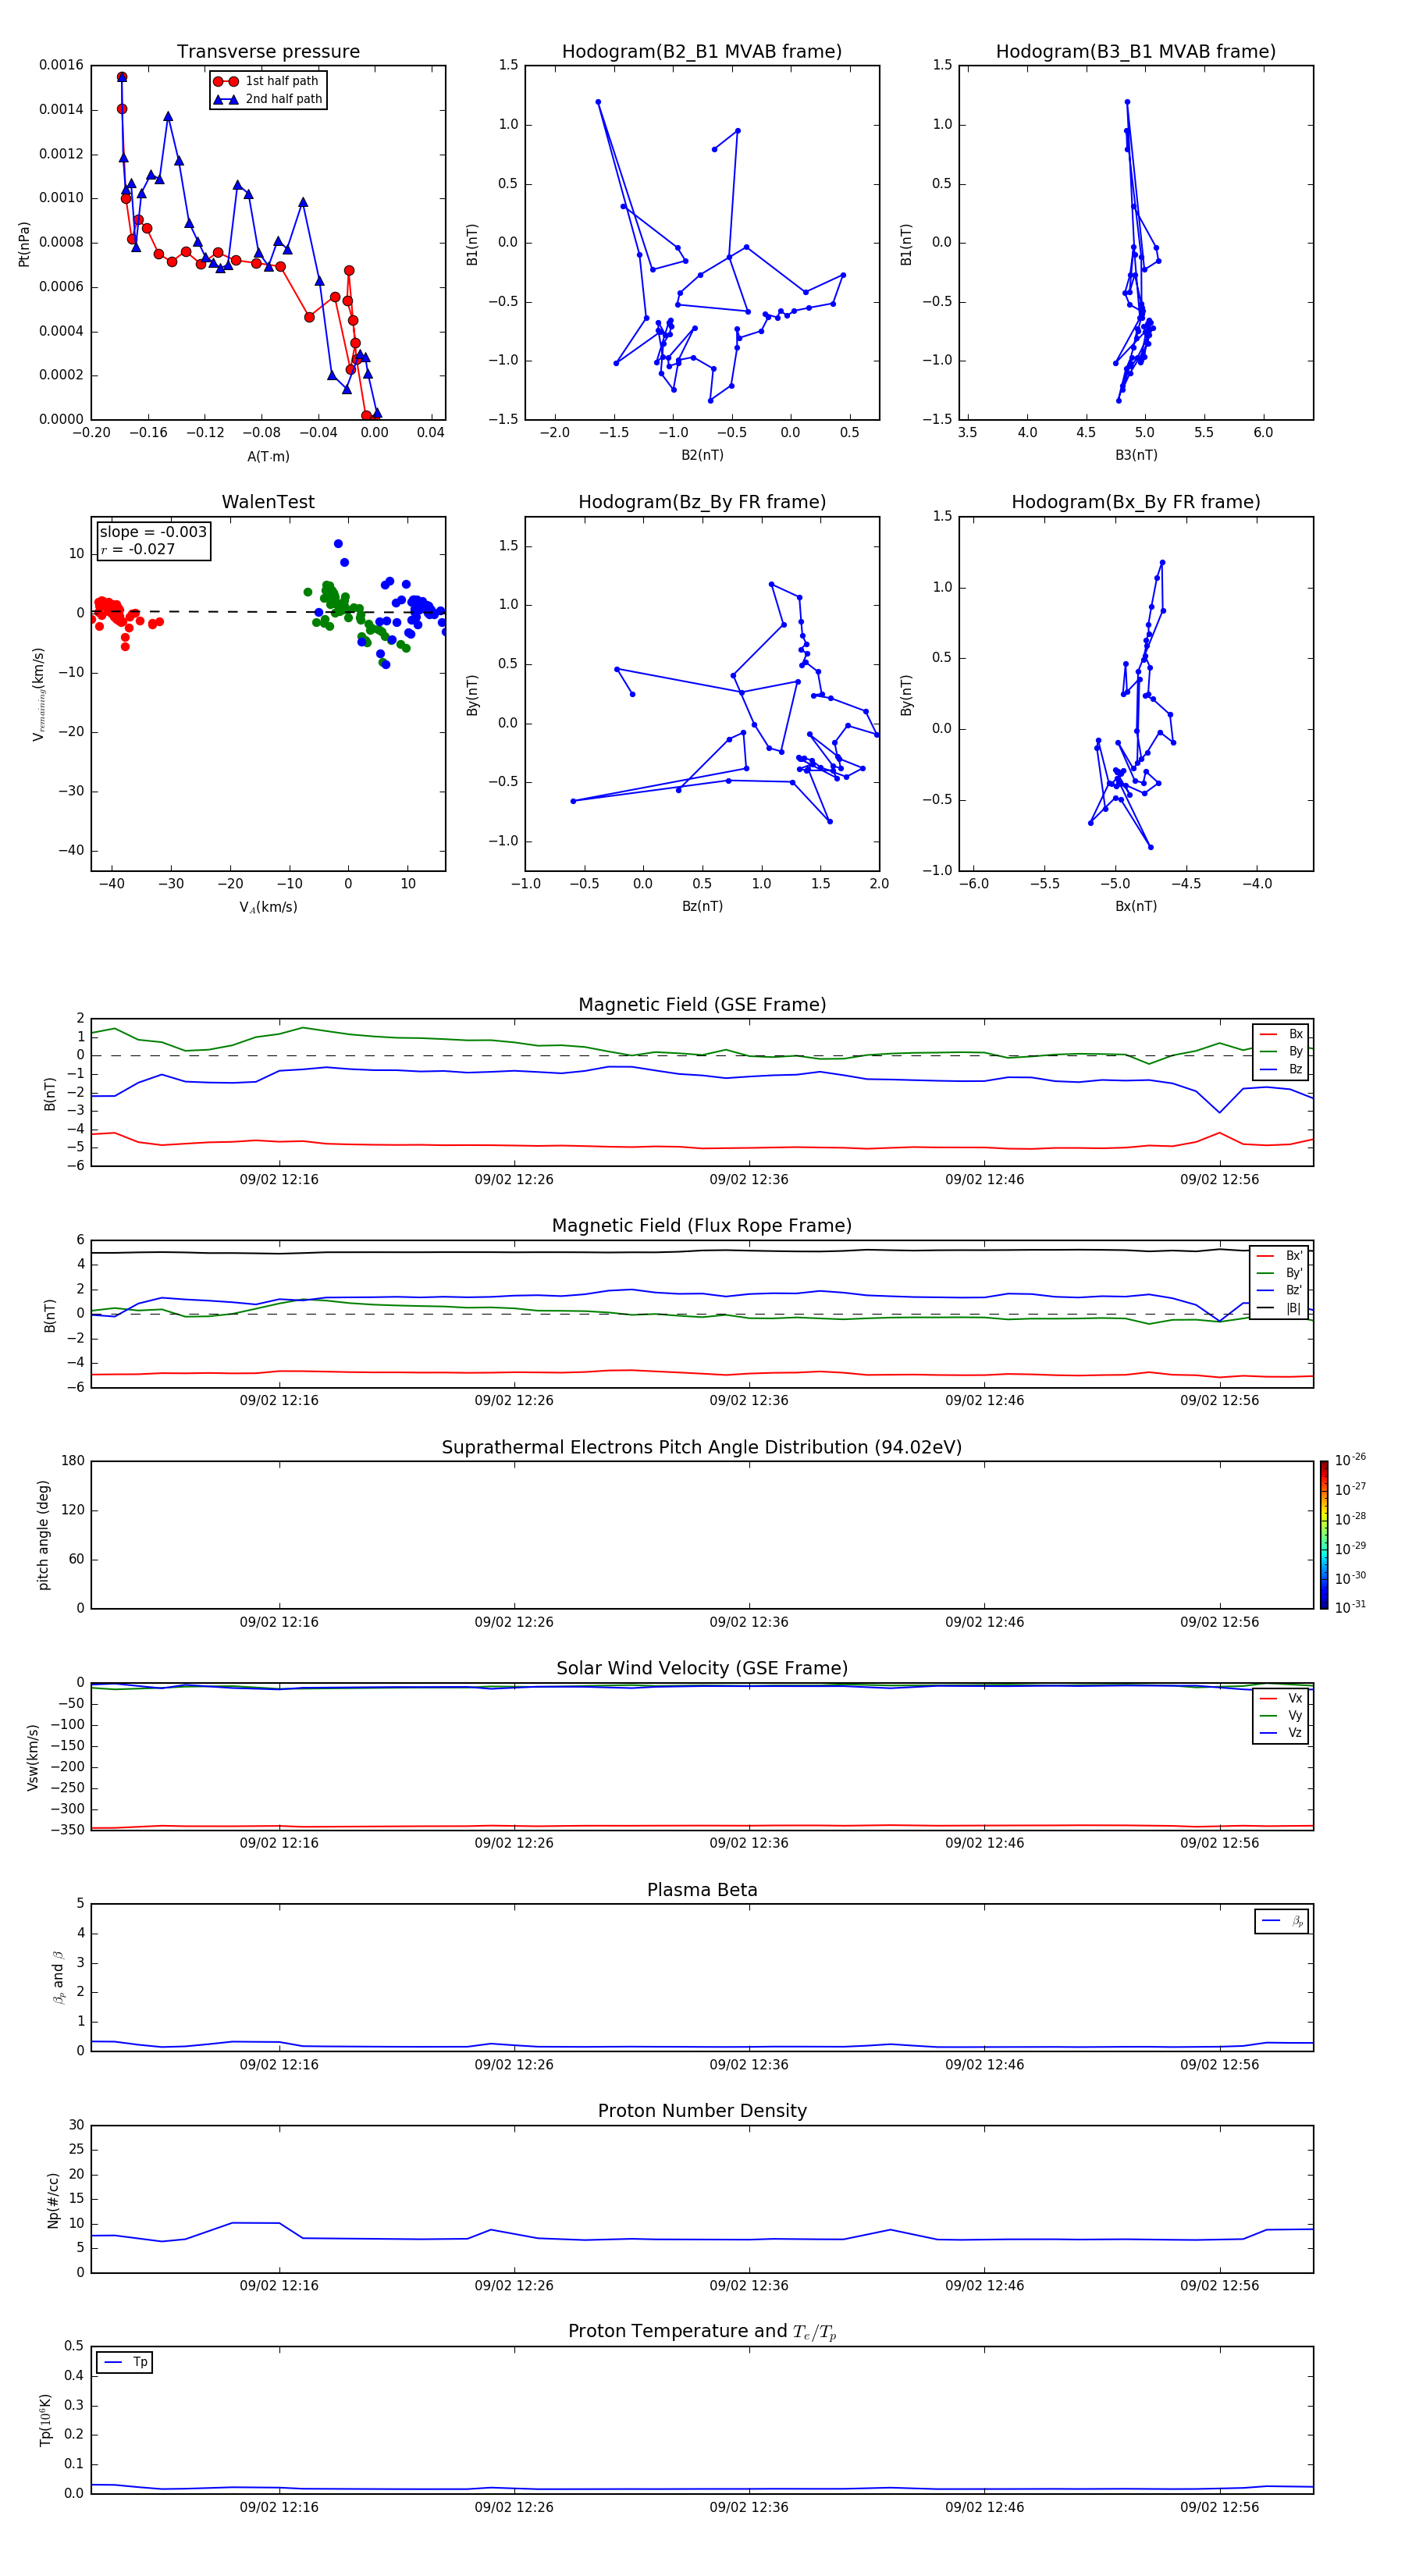Select 'Bx' in GSE magnetic field legend
Viewport: 1405px width, 2576px height.
(x=1282, y=1034)
